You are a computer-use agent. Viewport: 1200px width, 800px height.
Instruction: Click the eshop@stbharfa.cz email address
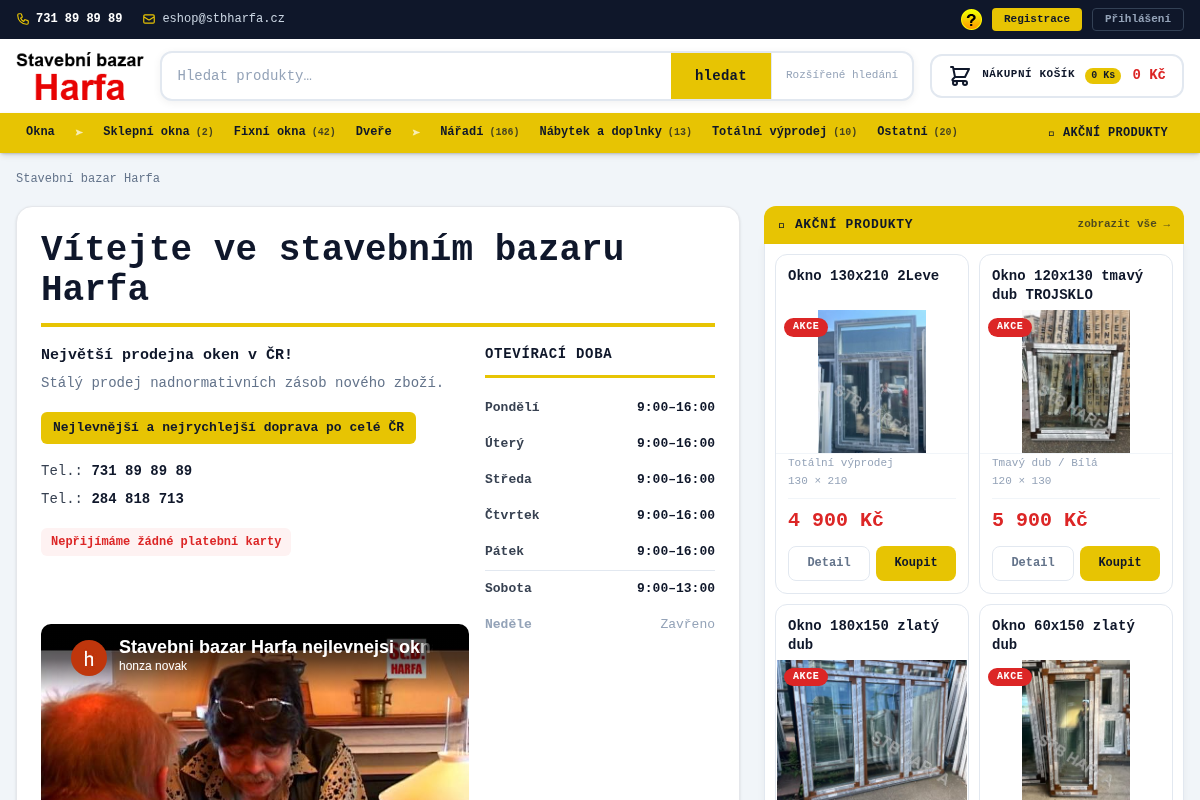[223, 19]
